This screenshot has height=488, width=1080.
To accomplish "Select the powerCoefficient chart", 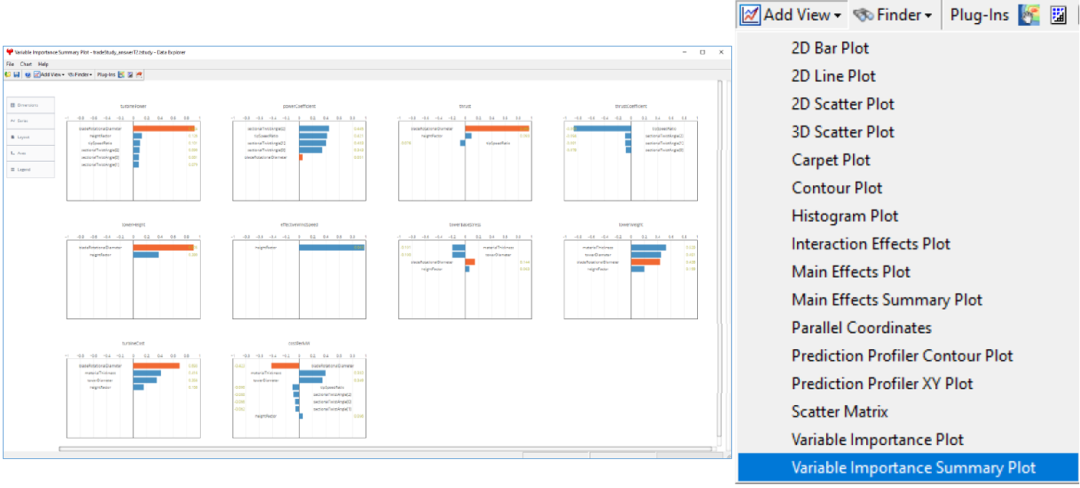I will [x=299, y=162].
